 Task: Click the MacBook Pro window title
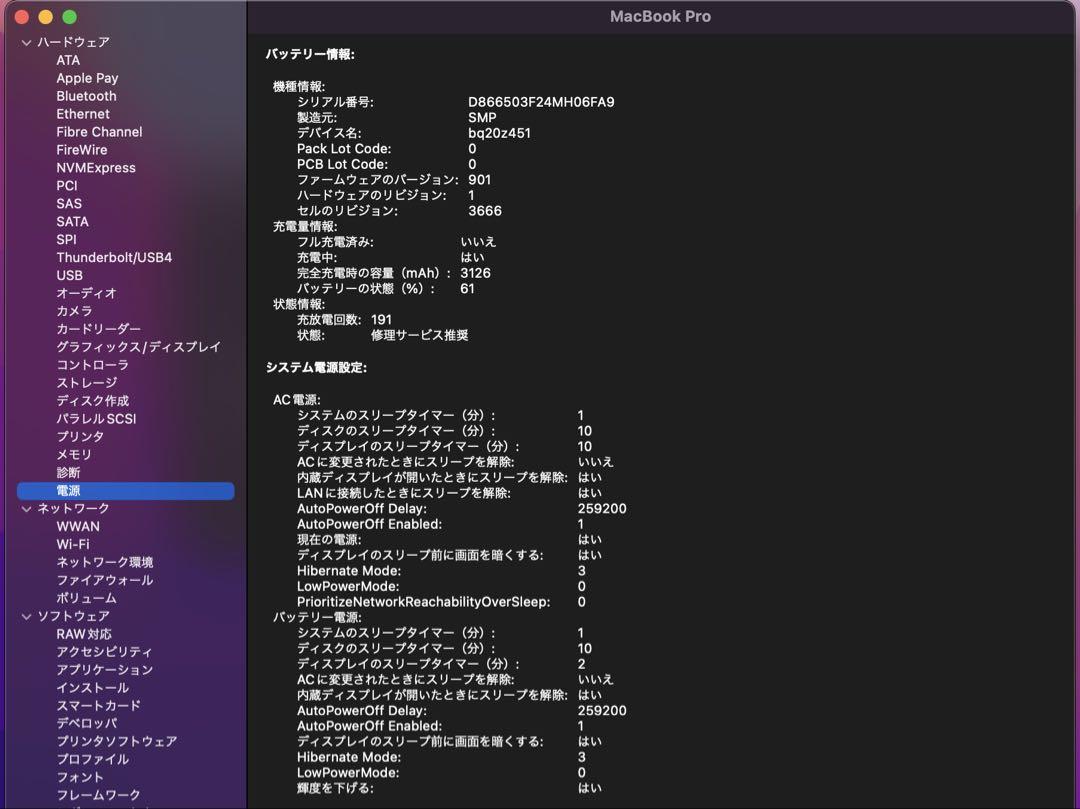[660, 17]
